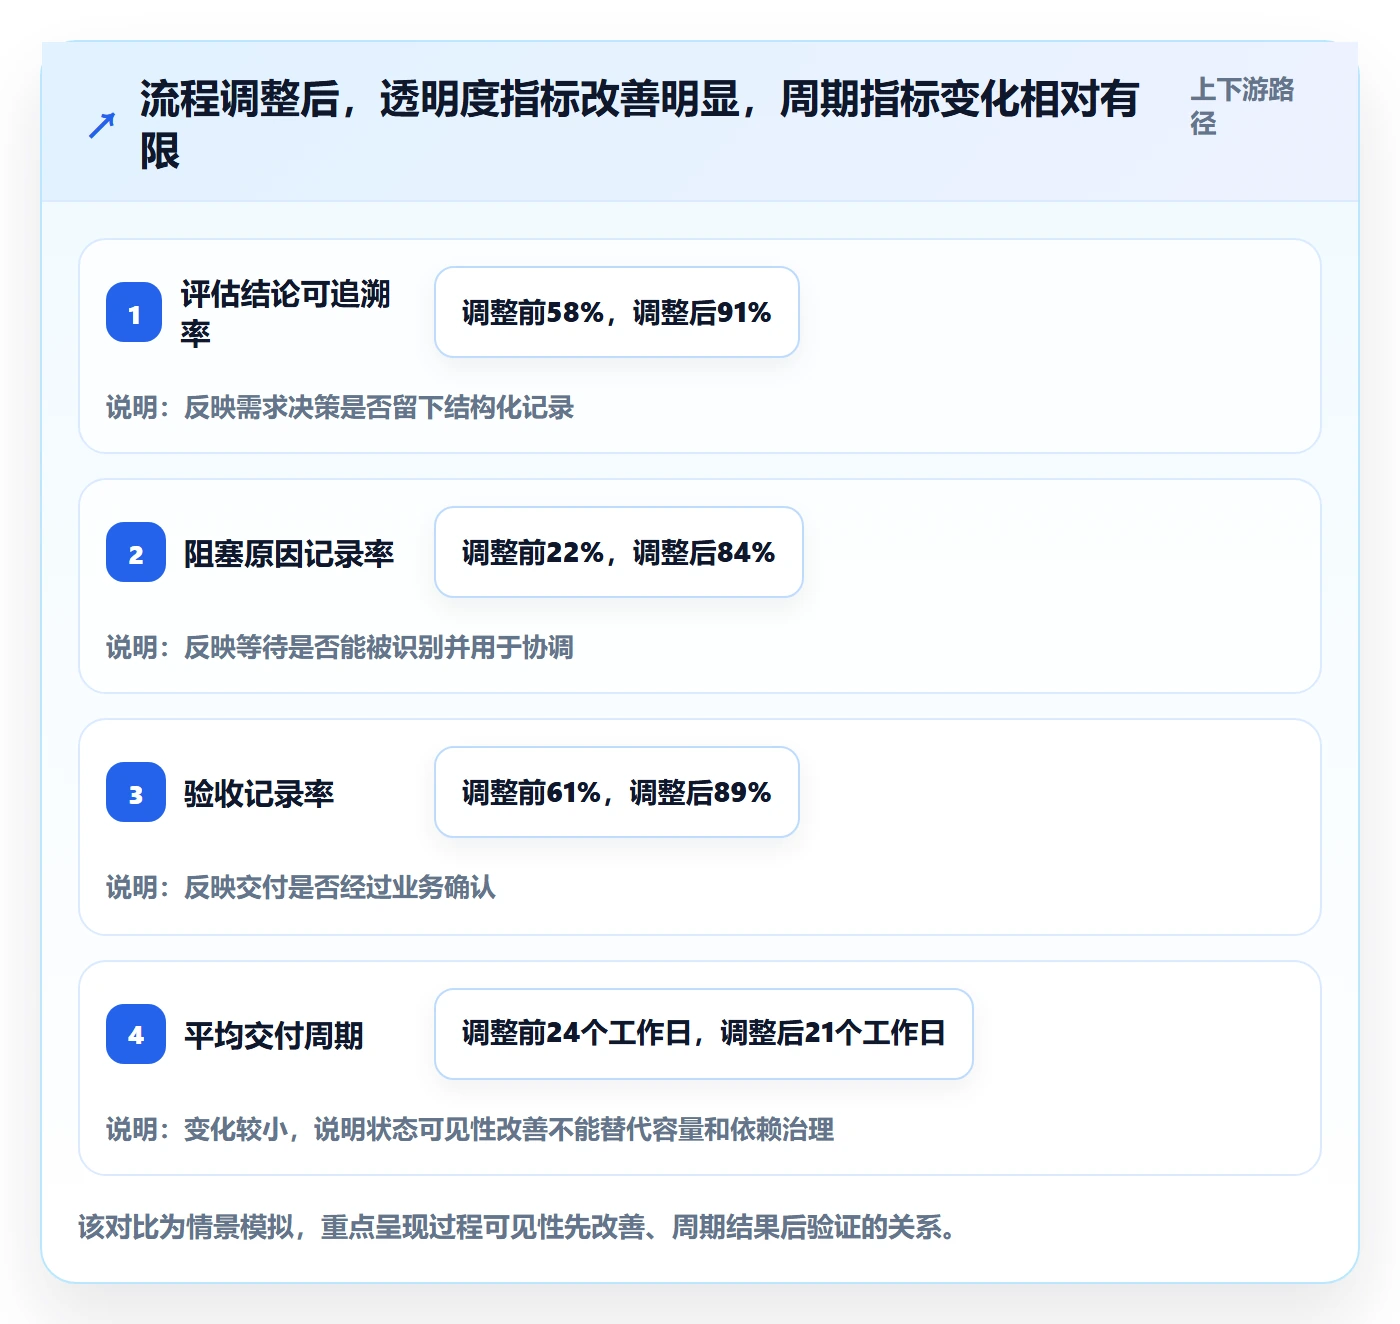Click the 平均交付周期 title

(274, 1035)
